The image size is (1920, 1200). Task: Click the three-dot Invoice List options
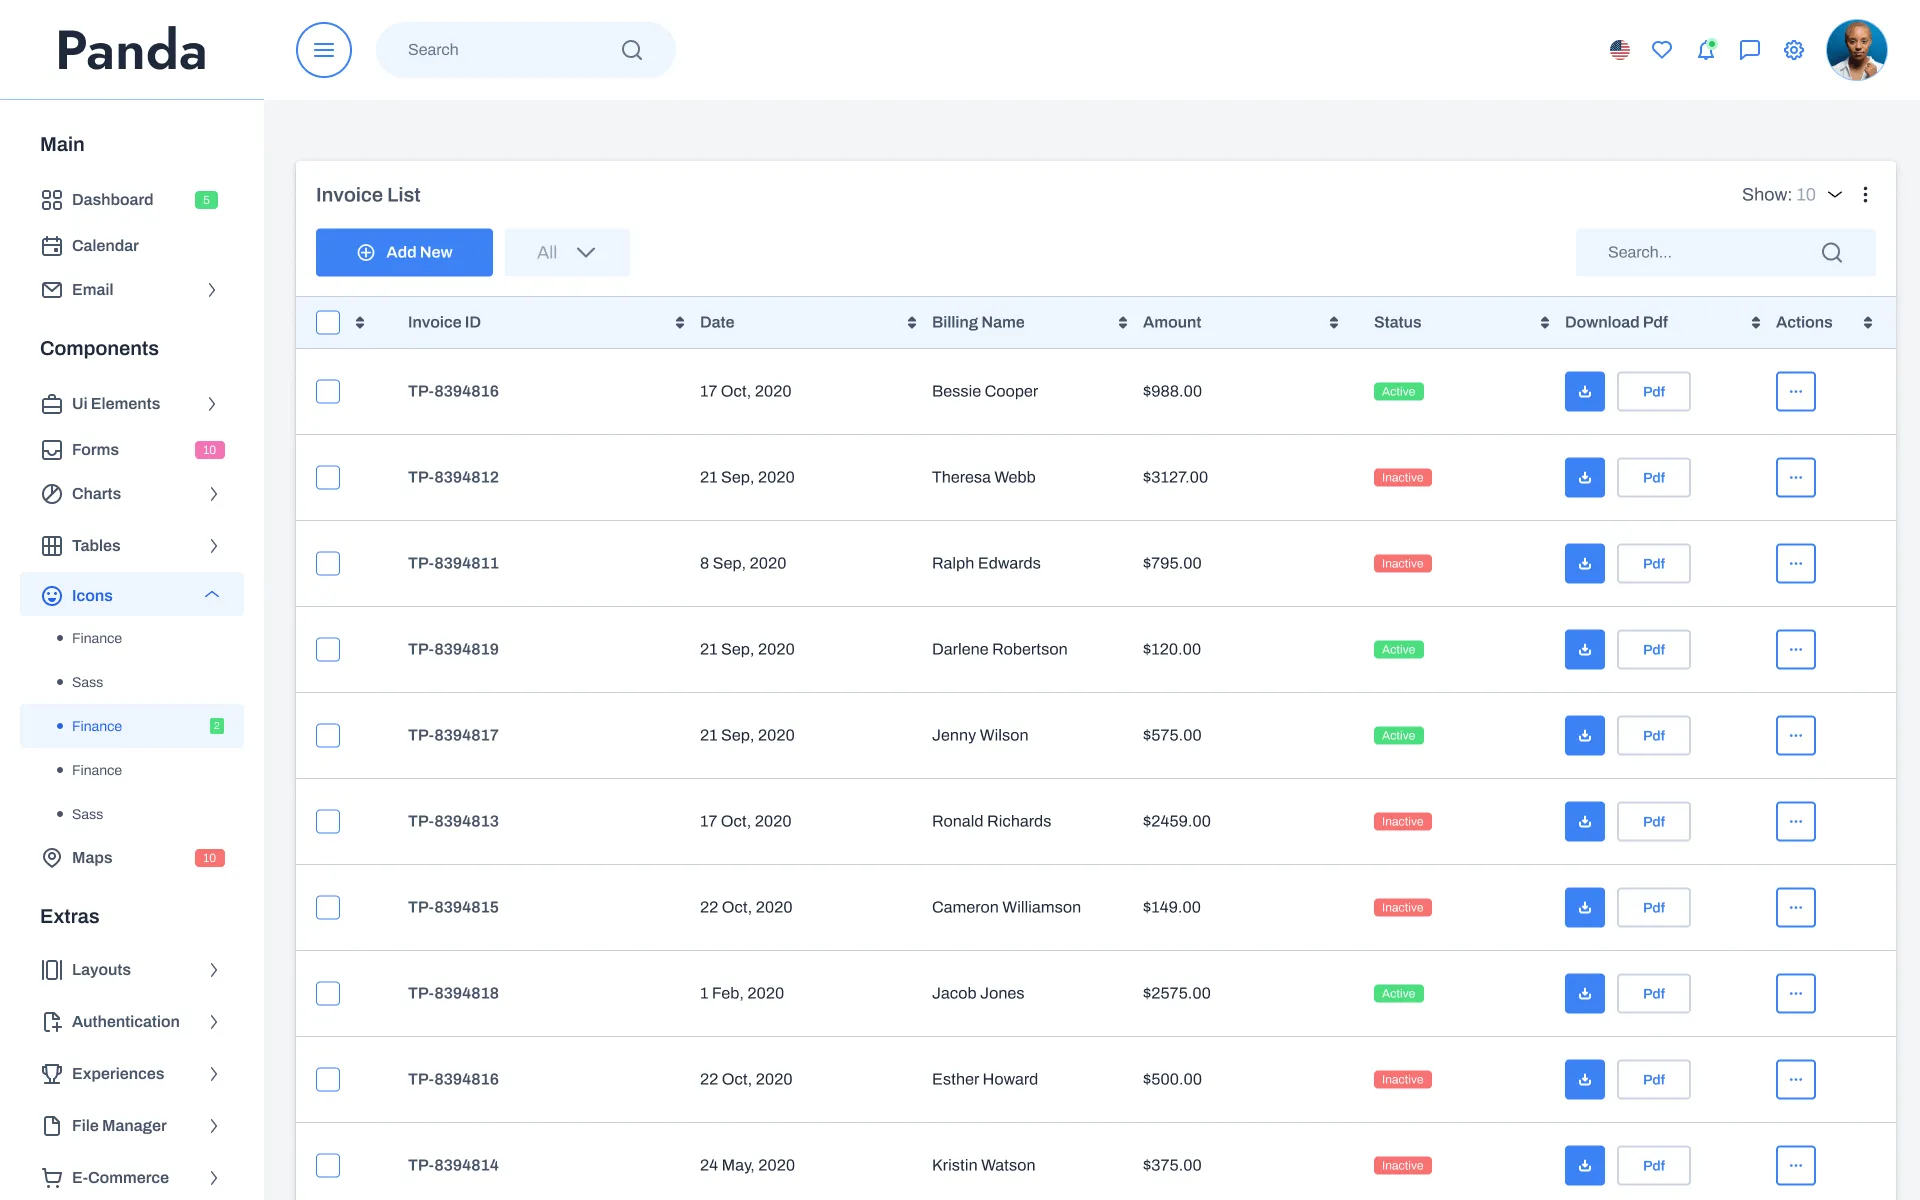click(1865, 195)
